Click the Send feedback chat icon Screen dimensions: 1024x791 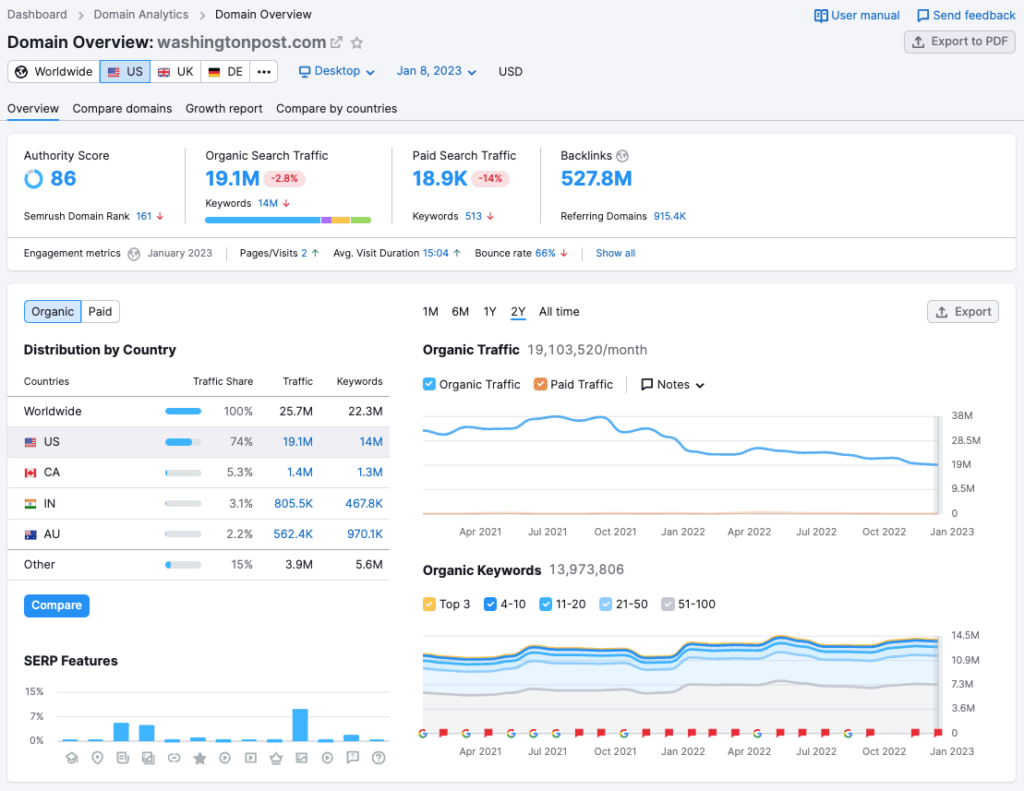[923, 16]
